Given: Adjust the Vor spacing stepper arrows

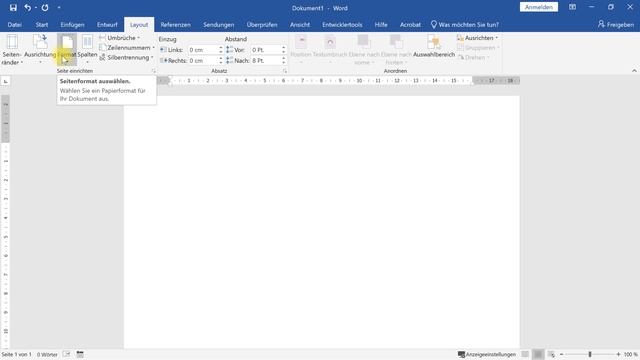Looking at the screenshot, I should click(284, 50).
